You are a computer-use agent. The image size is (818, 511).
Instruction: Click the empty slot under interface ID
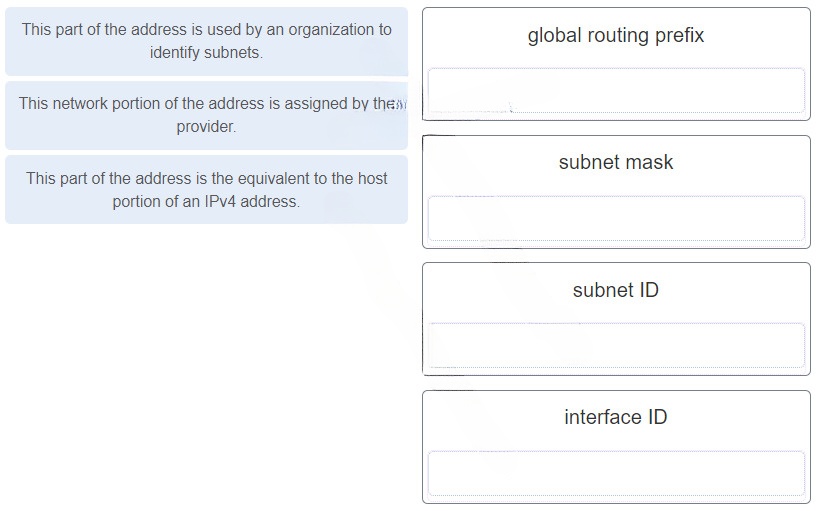point(616,473)
